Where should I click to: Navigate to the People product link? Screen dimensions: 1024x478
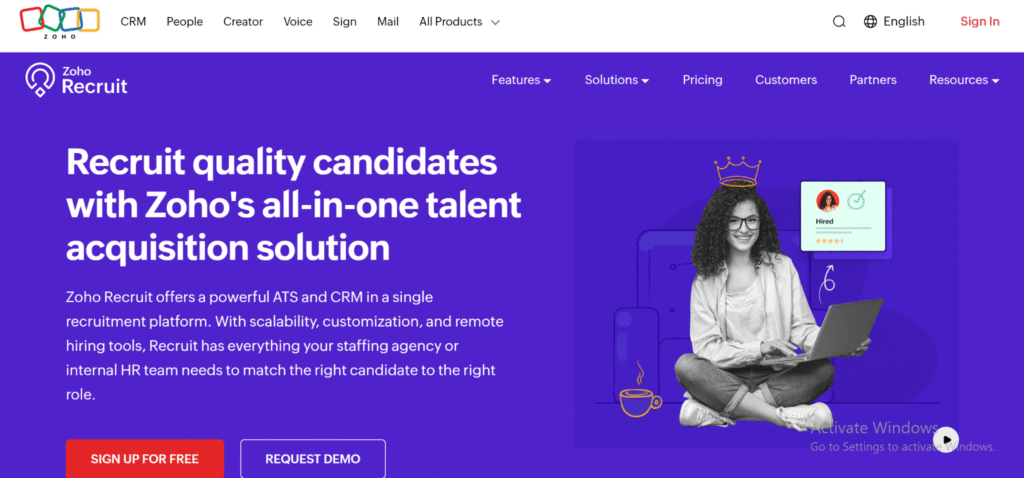click(x=184, y=22)
